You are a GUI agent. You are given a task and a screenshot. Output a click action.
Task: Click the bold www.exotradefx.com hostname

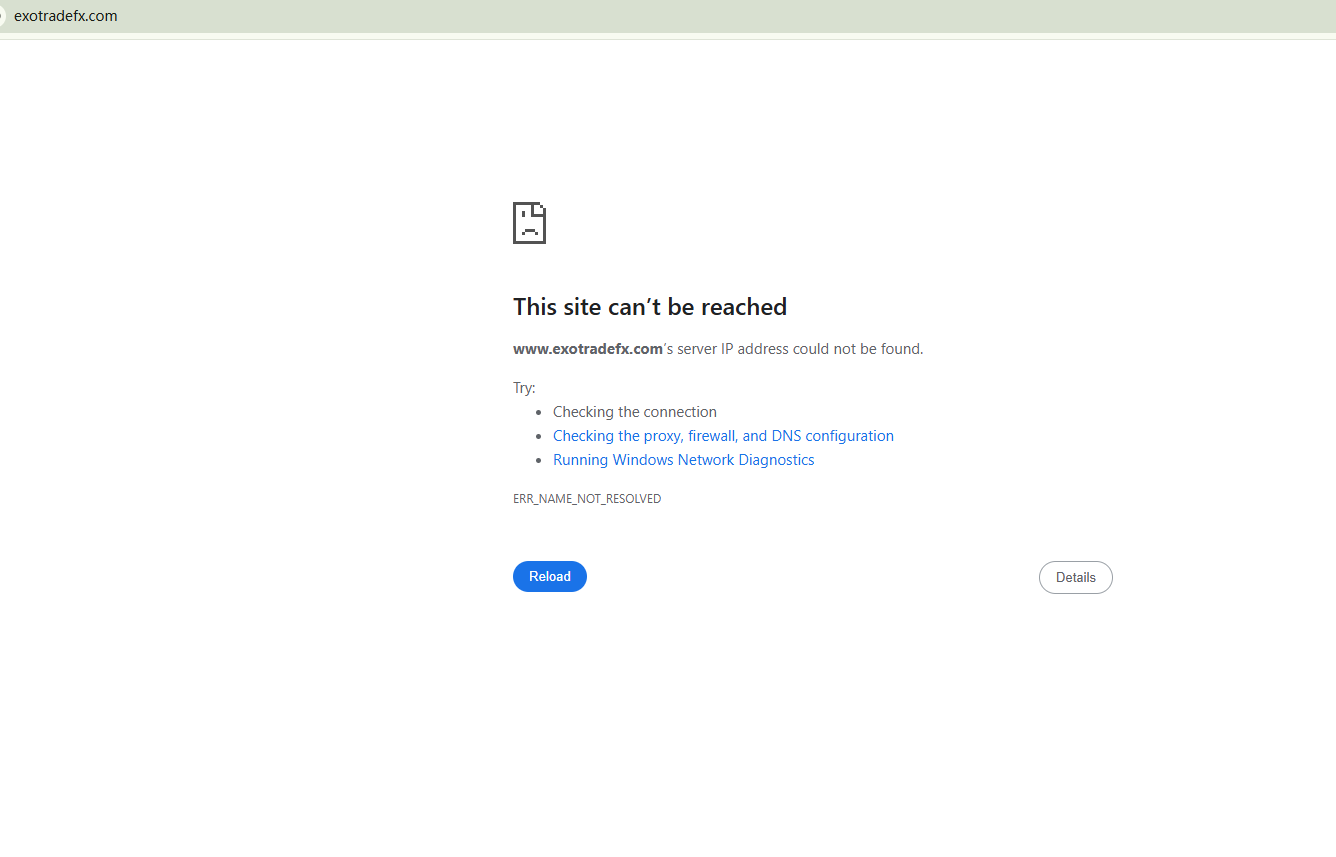pyautogui.click(x=588, y=349)
